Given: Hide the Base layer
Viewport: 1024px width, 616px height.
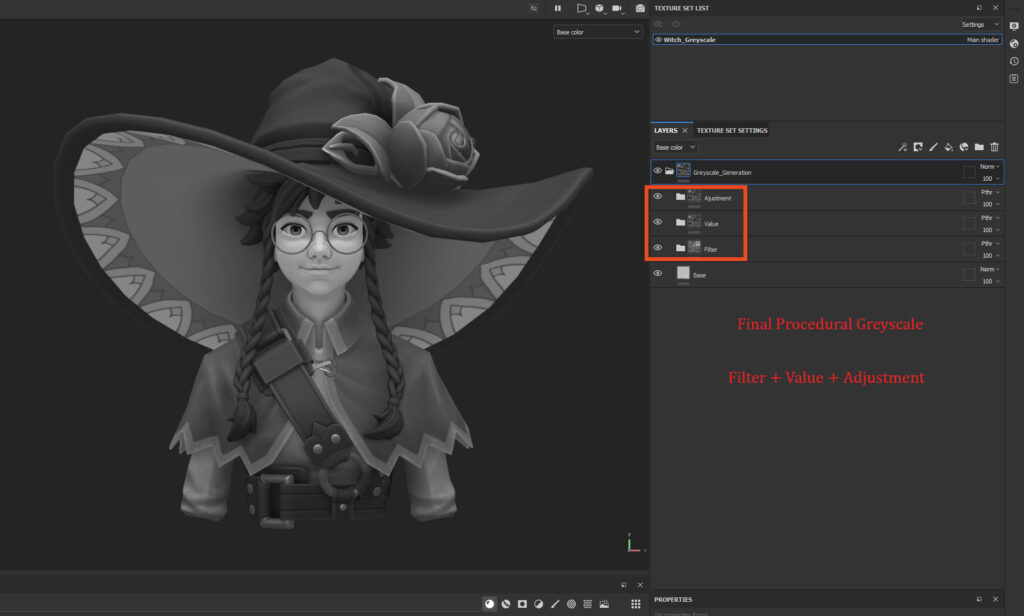Looking at the screenshot, I should coord(658,273).
